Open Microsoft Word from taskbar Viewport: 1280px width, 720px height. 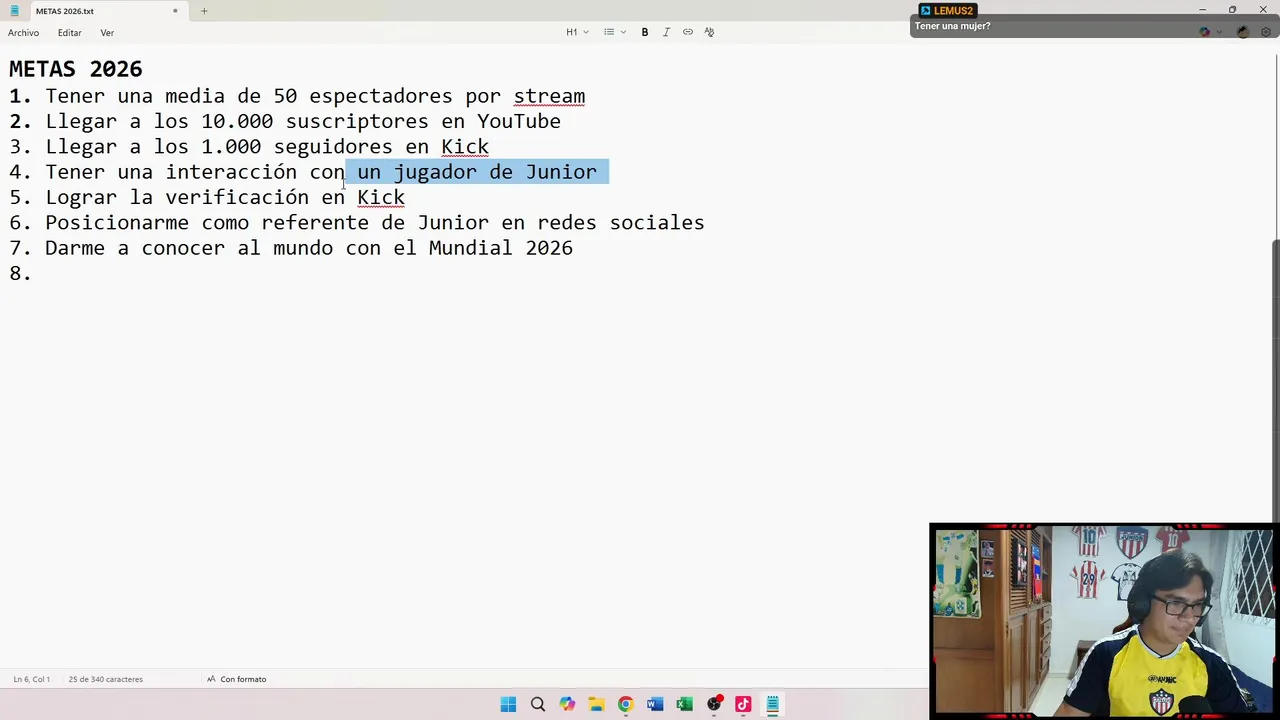coord(655,704)
